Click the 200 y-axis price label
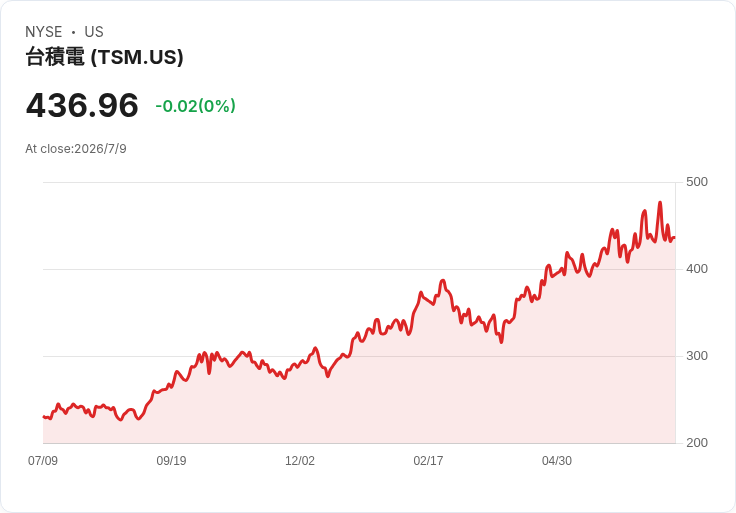Viewport: 736px width, 513px height. (697, 443)
